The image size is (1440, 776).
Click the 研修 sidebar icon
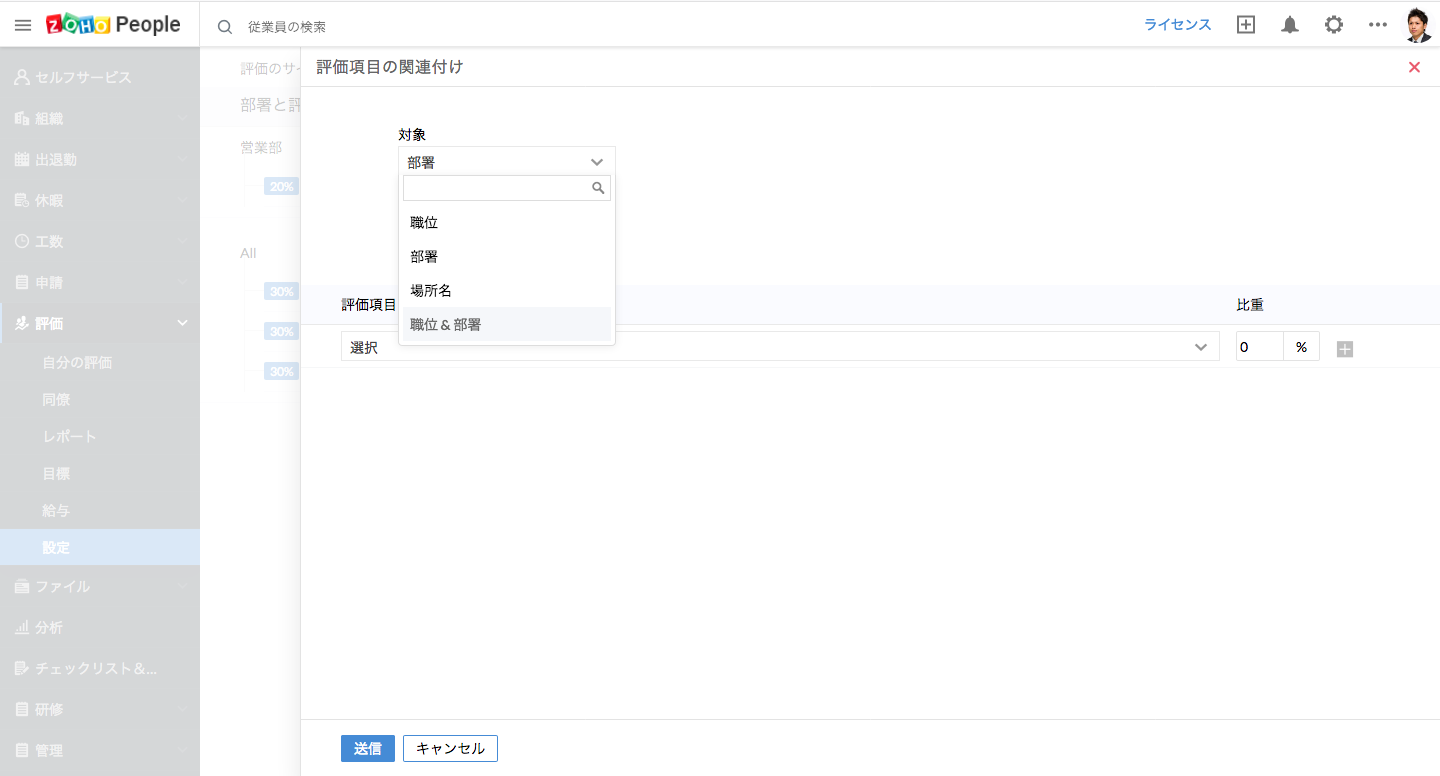point(22,709)
